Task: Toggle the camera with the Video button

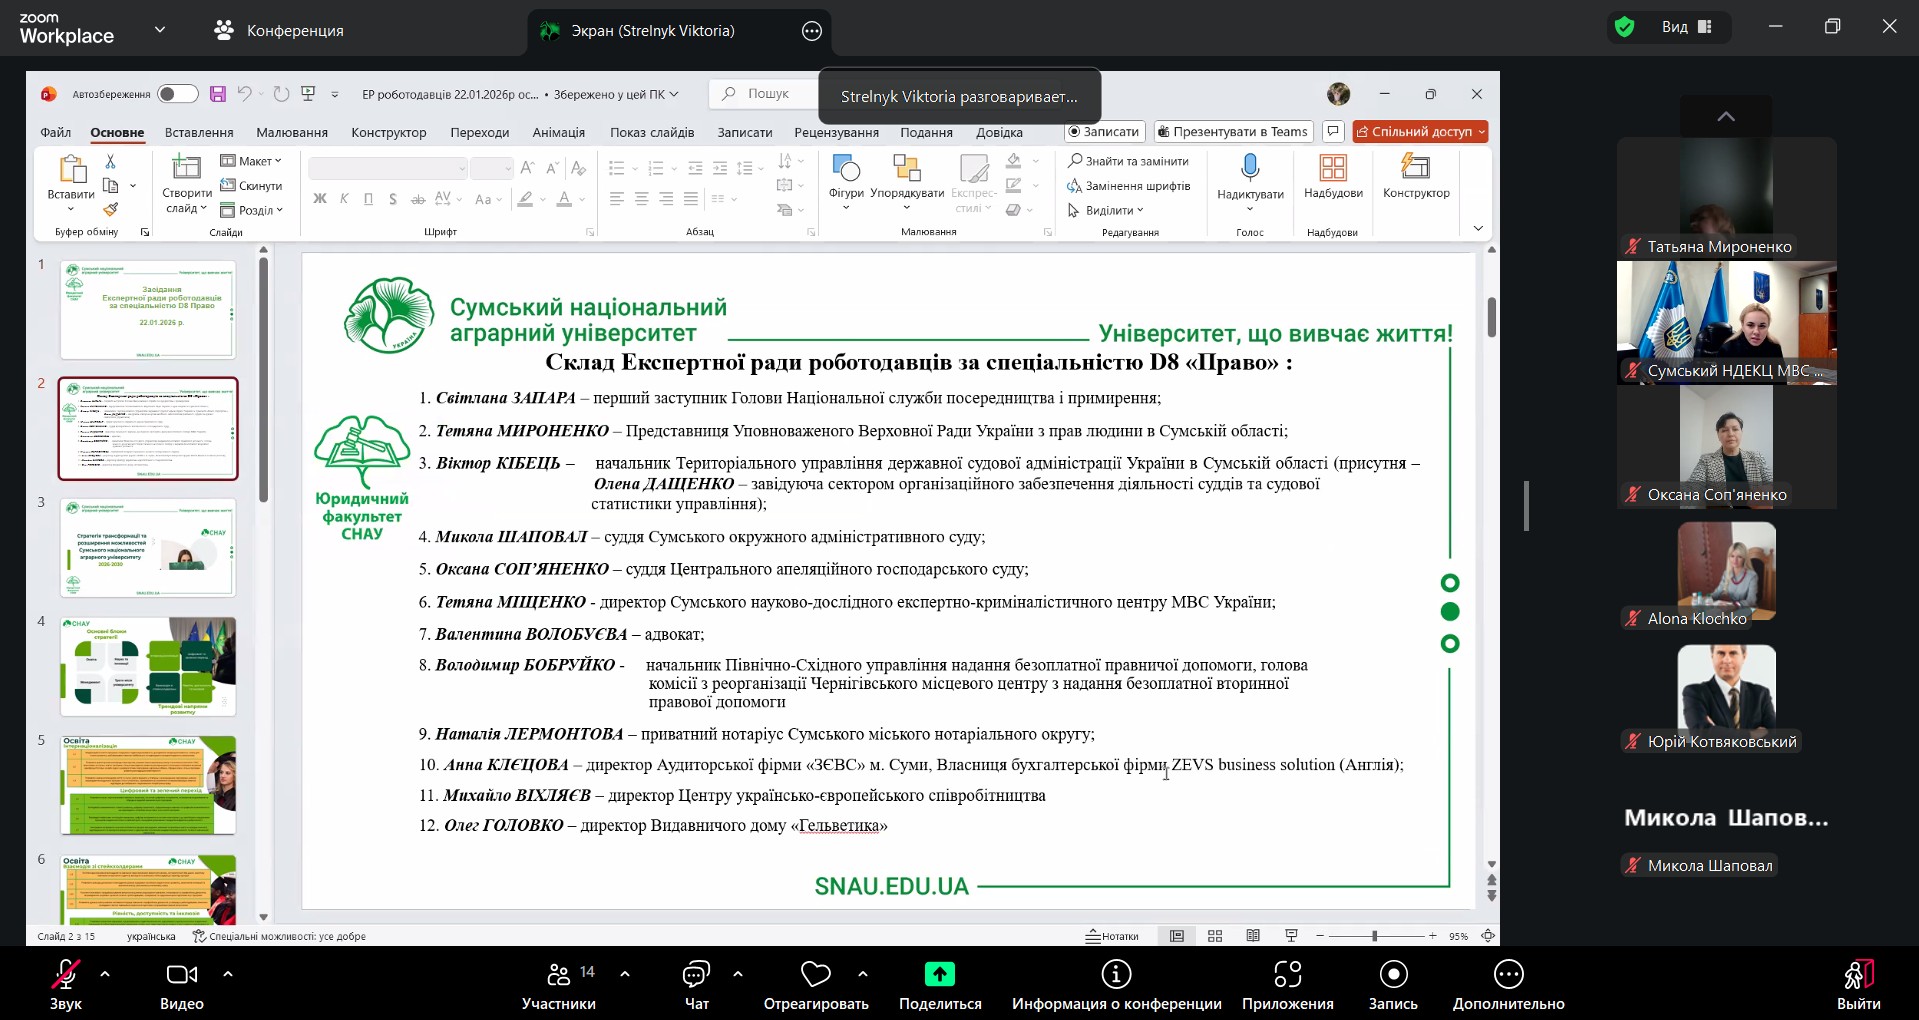Action: 181,975
